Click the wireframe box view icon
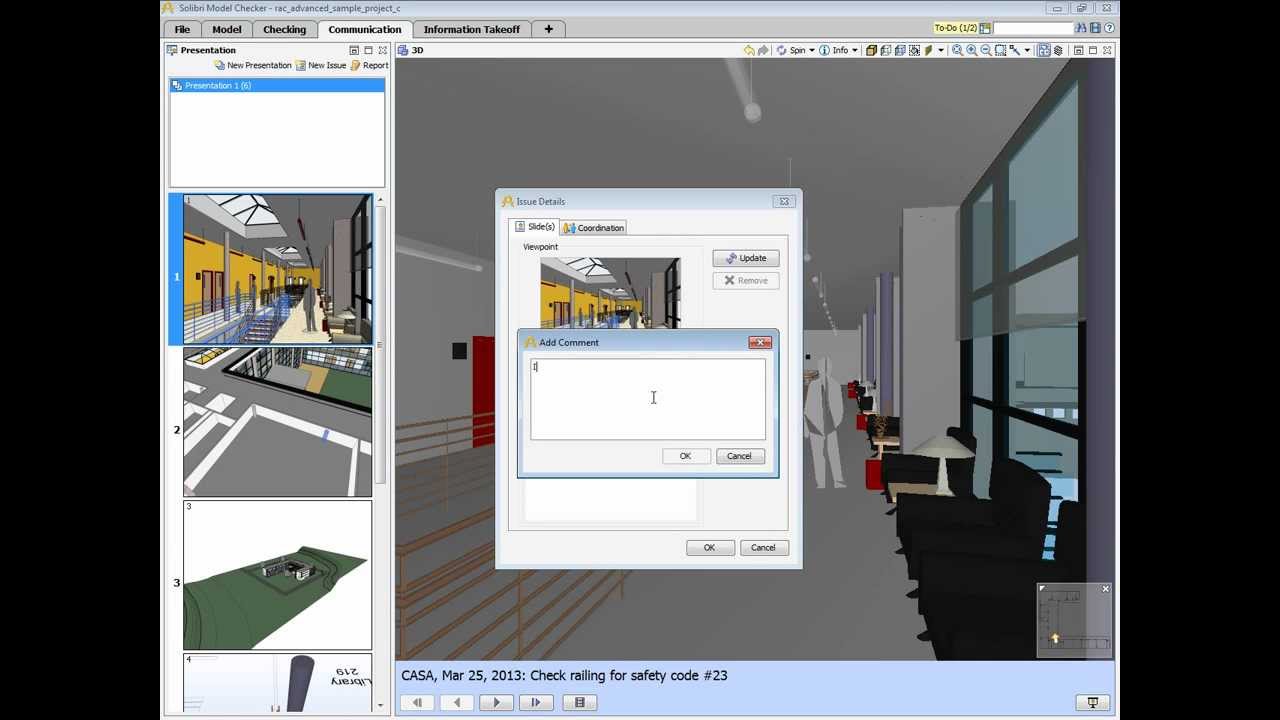 coord(886,50)
